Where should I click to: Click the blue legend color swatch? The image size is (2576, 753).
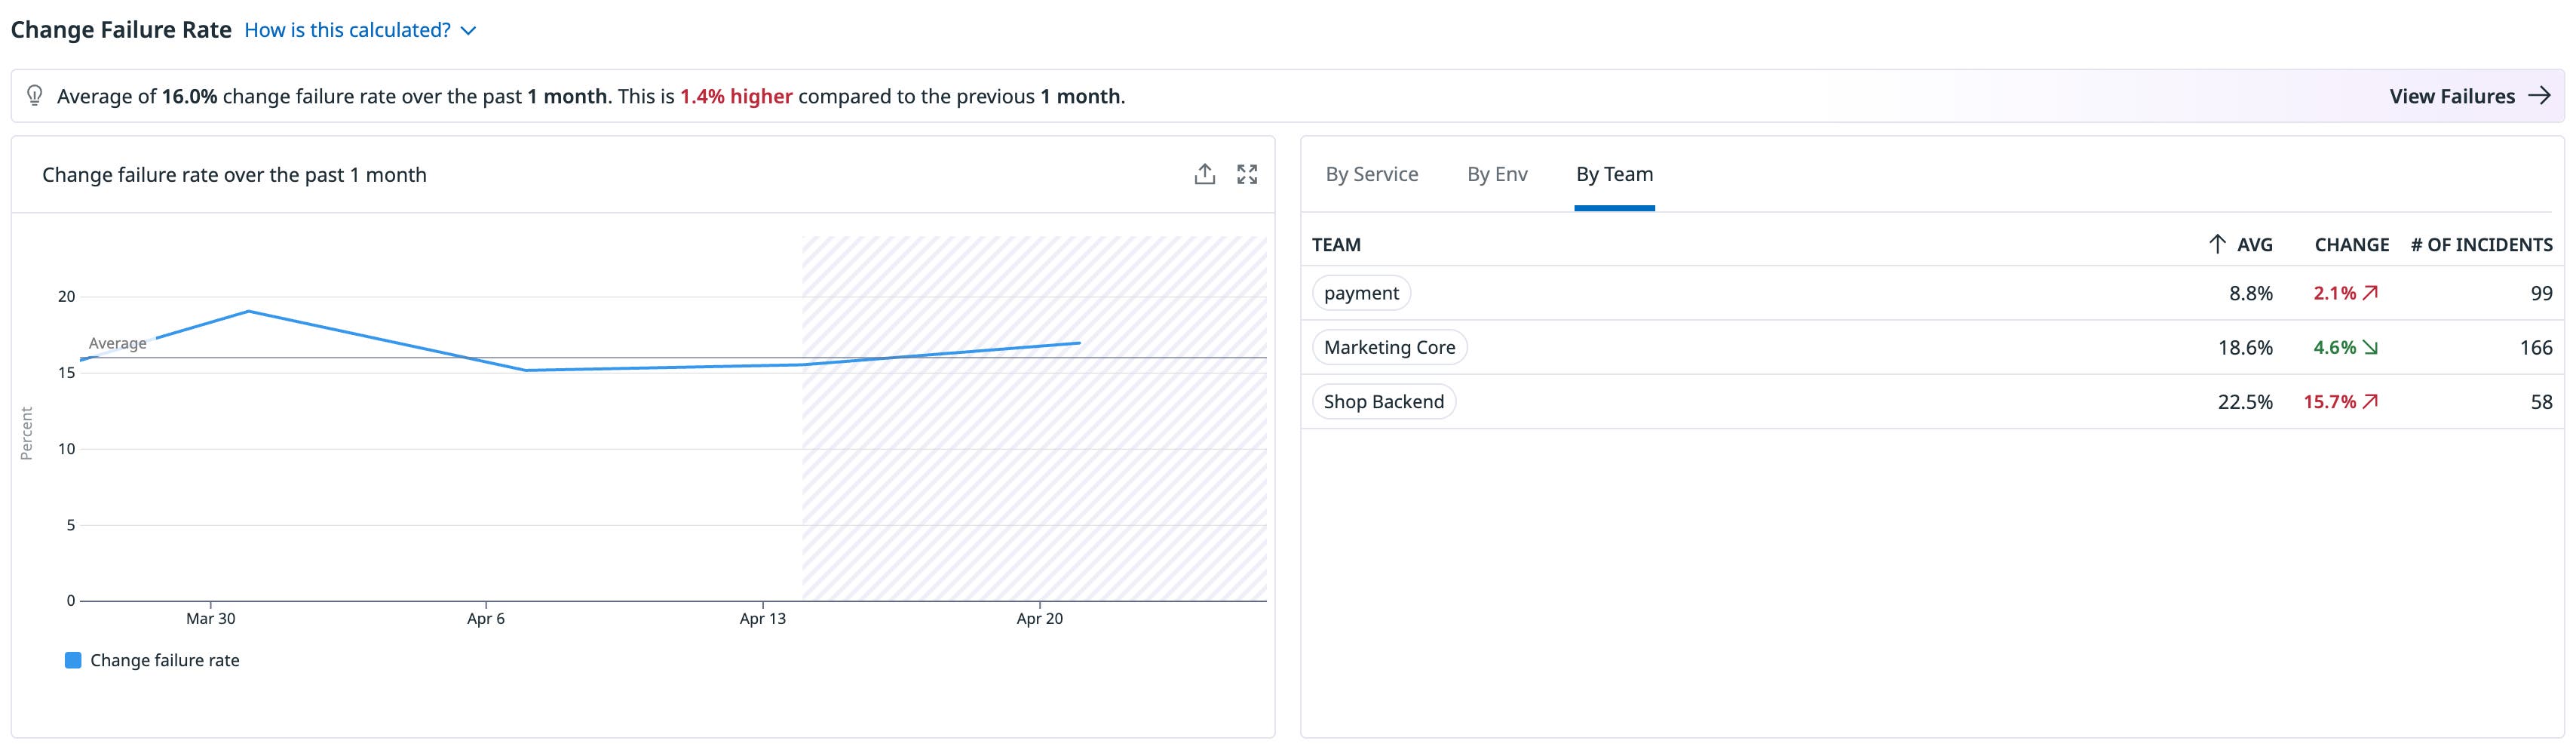click(x=73, y=660)
